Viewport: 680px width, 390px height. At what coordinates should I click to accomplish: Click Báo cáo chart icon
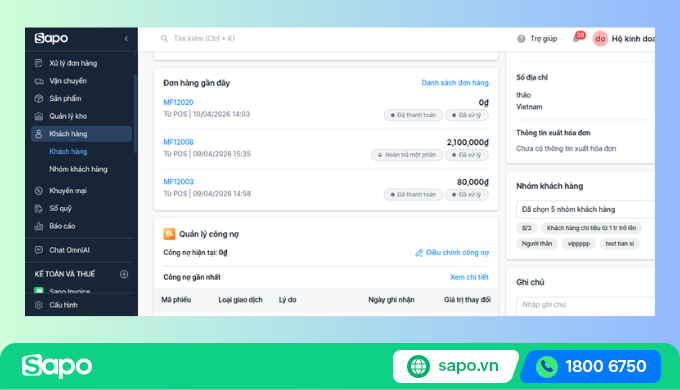pyautogui.click(x=39, y=226)
